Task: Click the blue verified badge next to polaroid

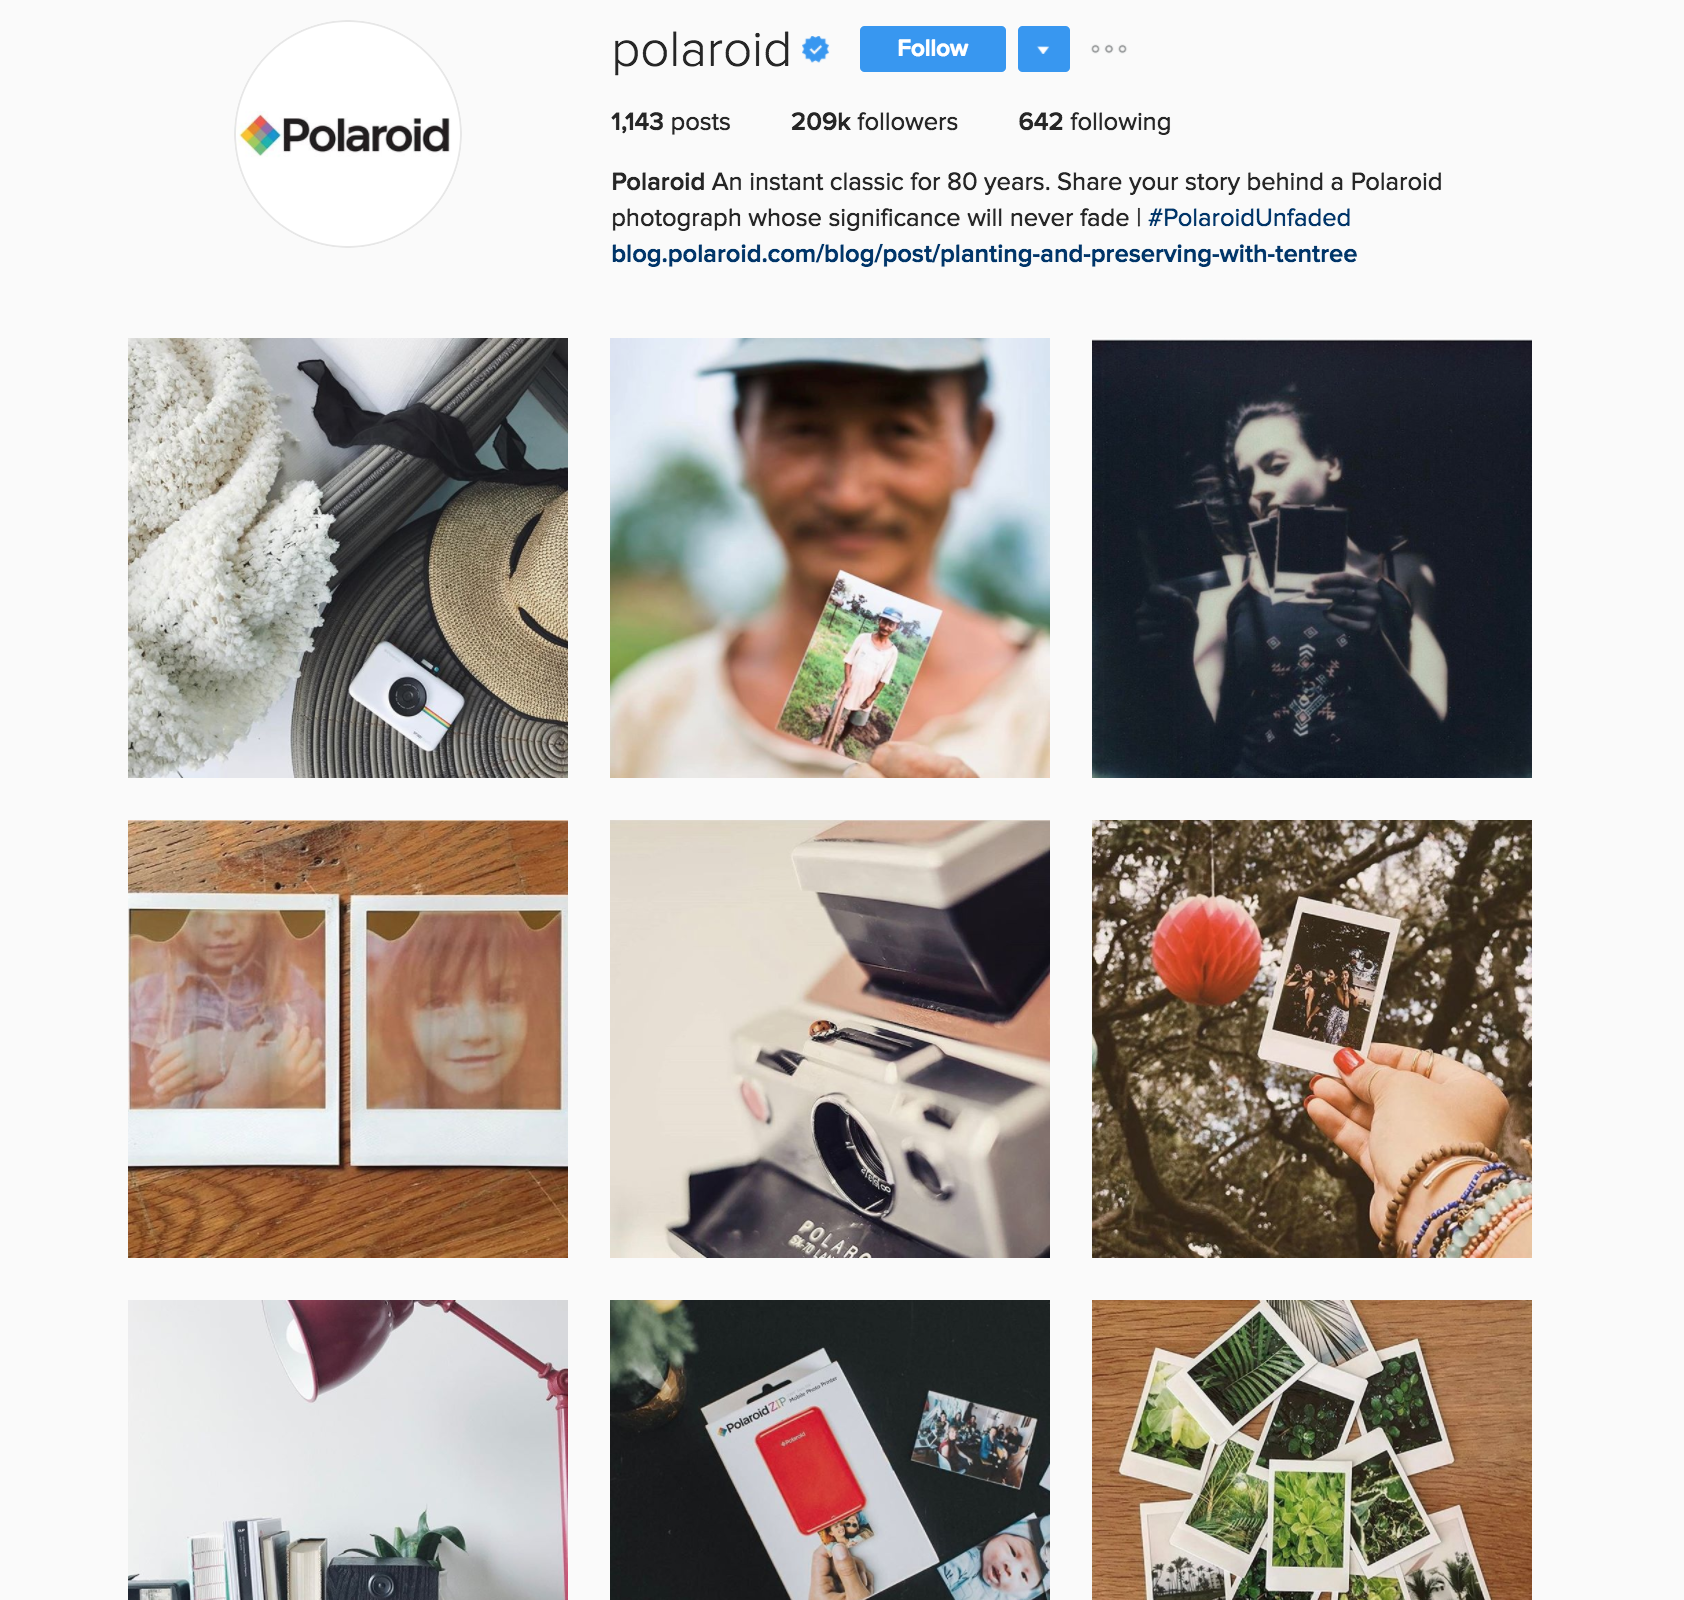Action: point(816,49)
